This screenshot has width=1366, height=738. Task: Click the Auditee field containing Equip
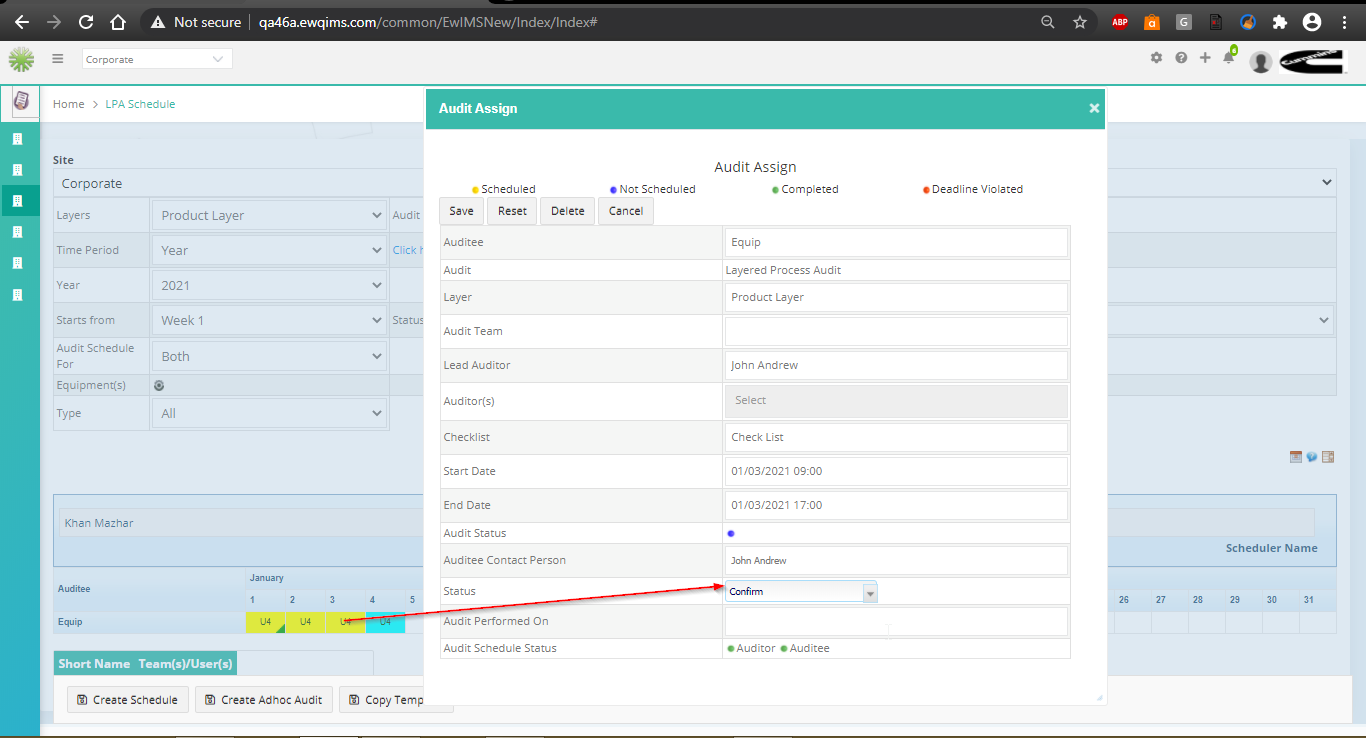tap(895, 242)
